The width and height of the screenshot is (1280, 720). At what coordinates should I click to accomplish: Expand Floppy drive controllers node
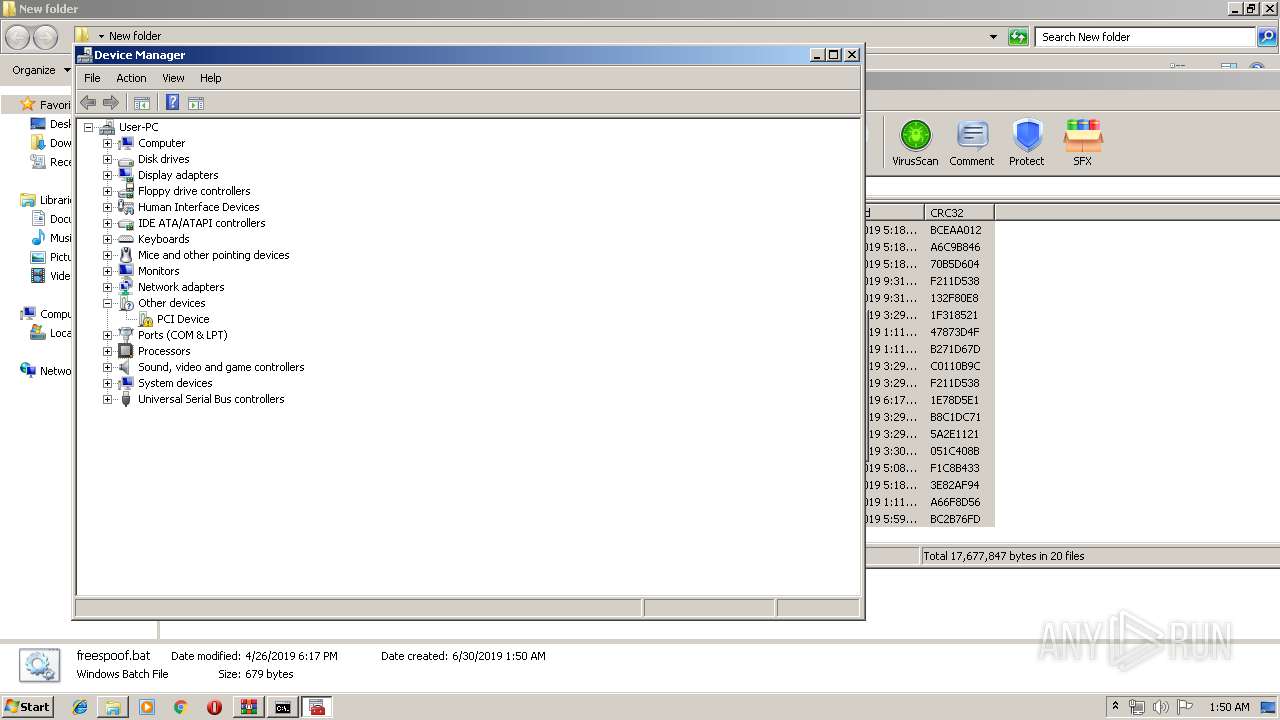click(x=108, y=191)
